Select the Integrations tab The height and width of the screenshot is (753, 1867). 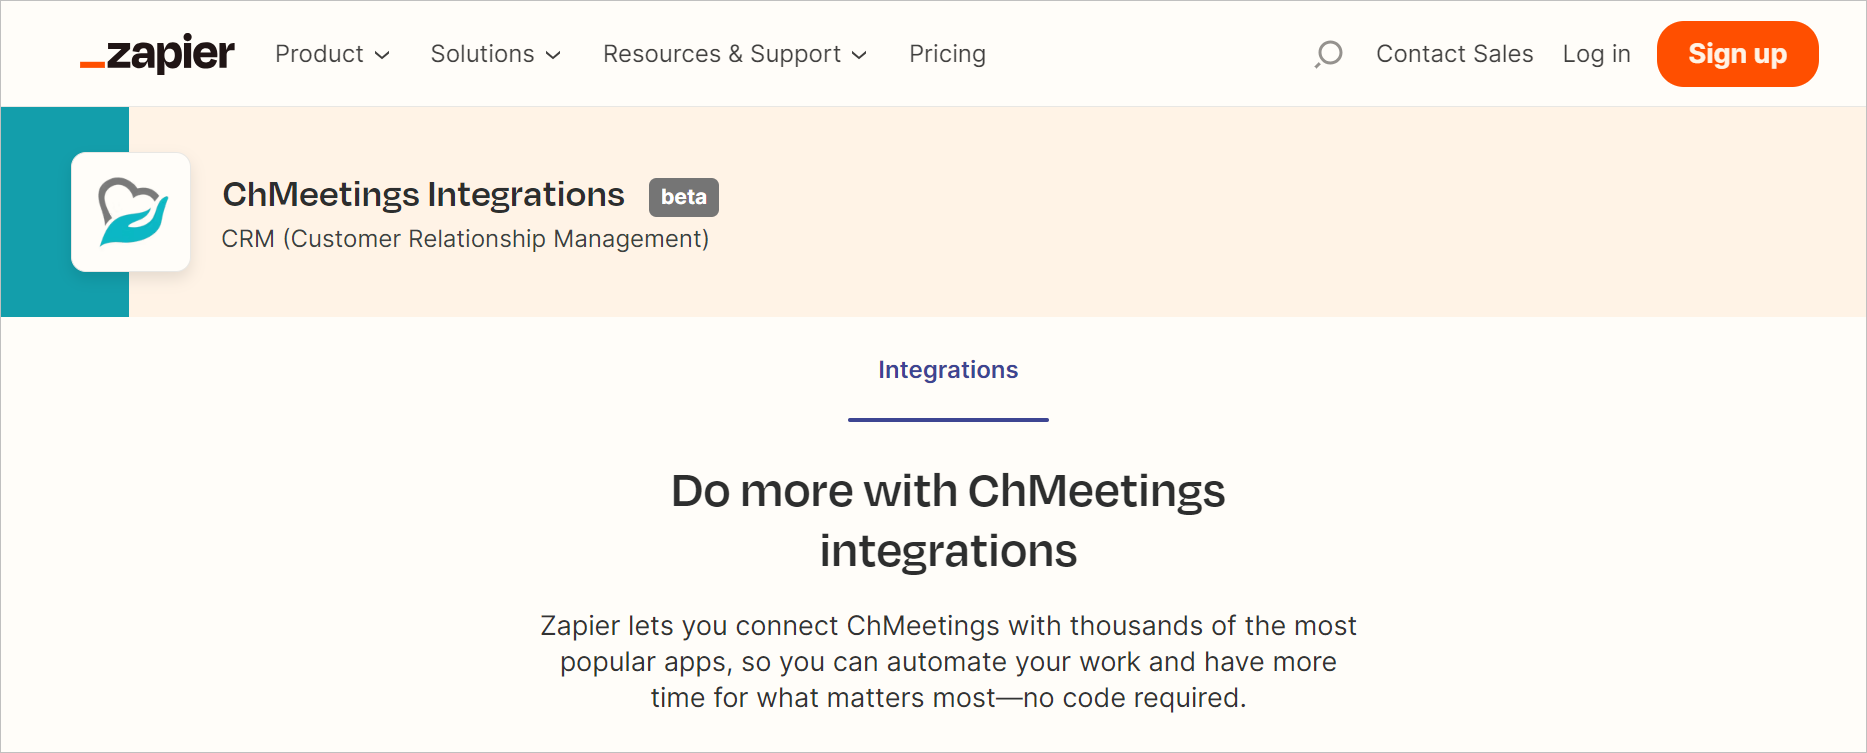tap(948, 370)
